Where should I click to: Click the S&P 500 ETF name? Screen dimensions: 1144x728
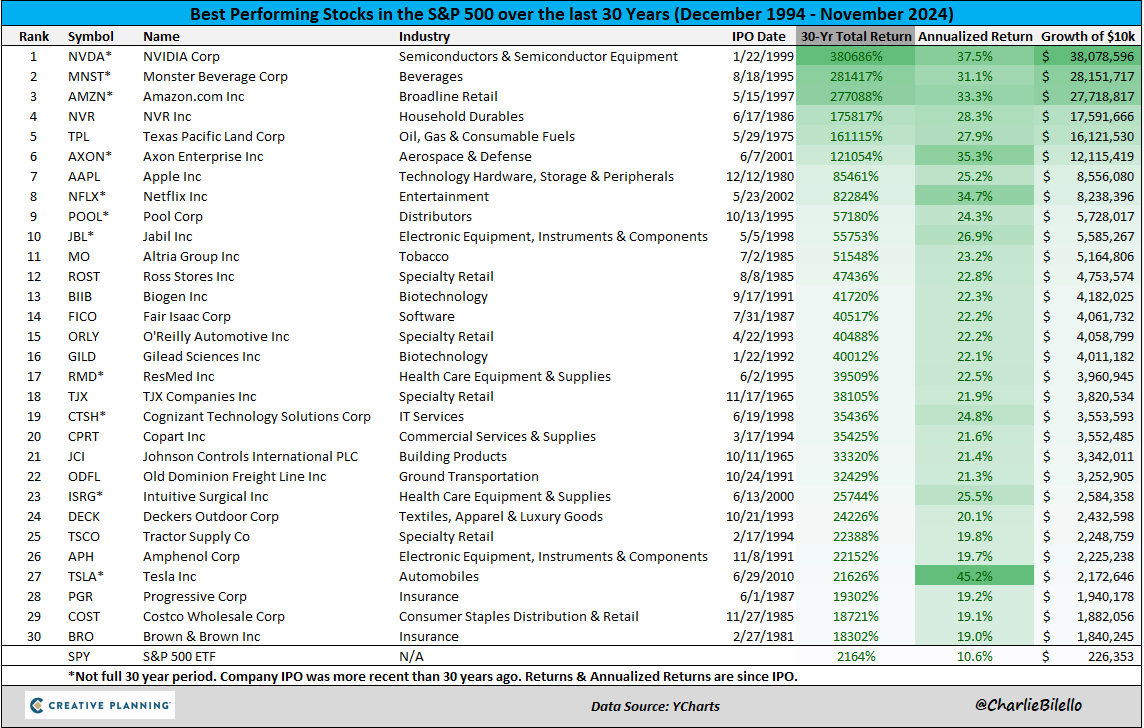pyautogui.click(x=179, y=657)
